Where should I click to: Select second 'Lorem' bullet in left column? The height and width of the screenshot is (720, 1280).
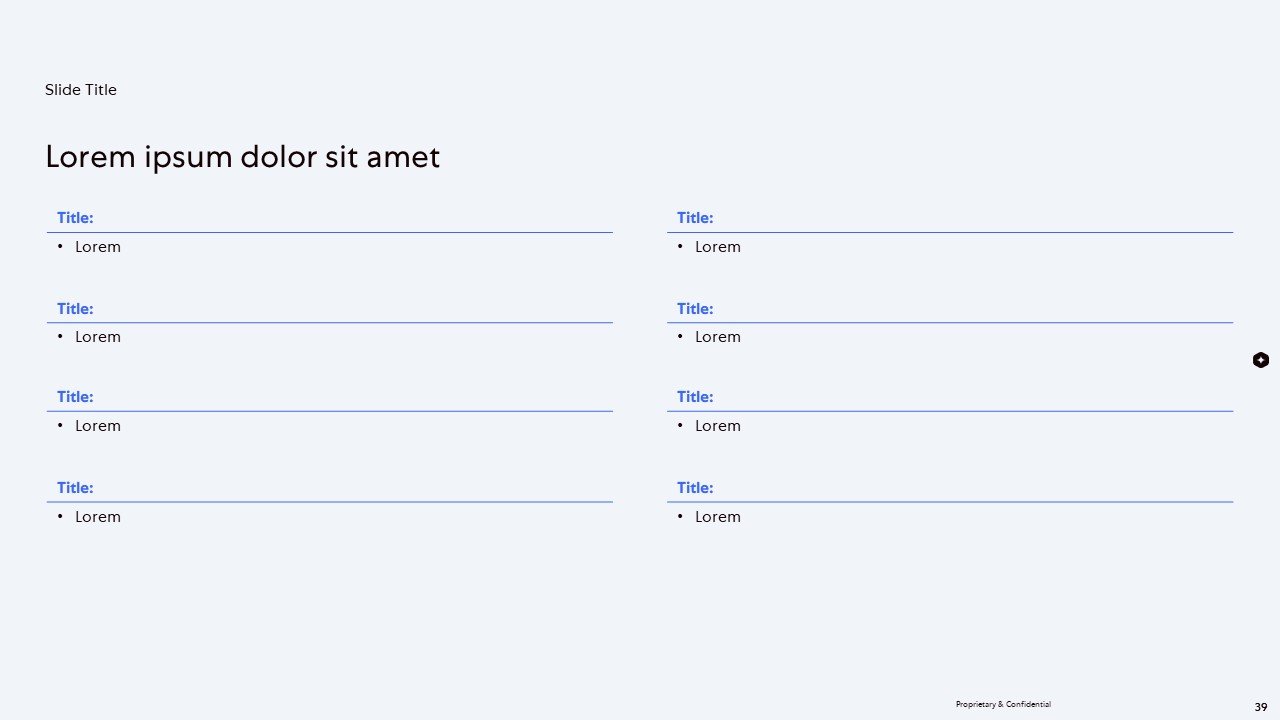click(98, 337)
